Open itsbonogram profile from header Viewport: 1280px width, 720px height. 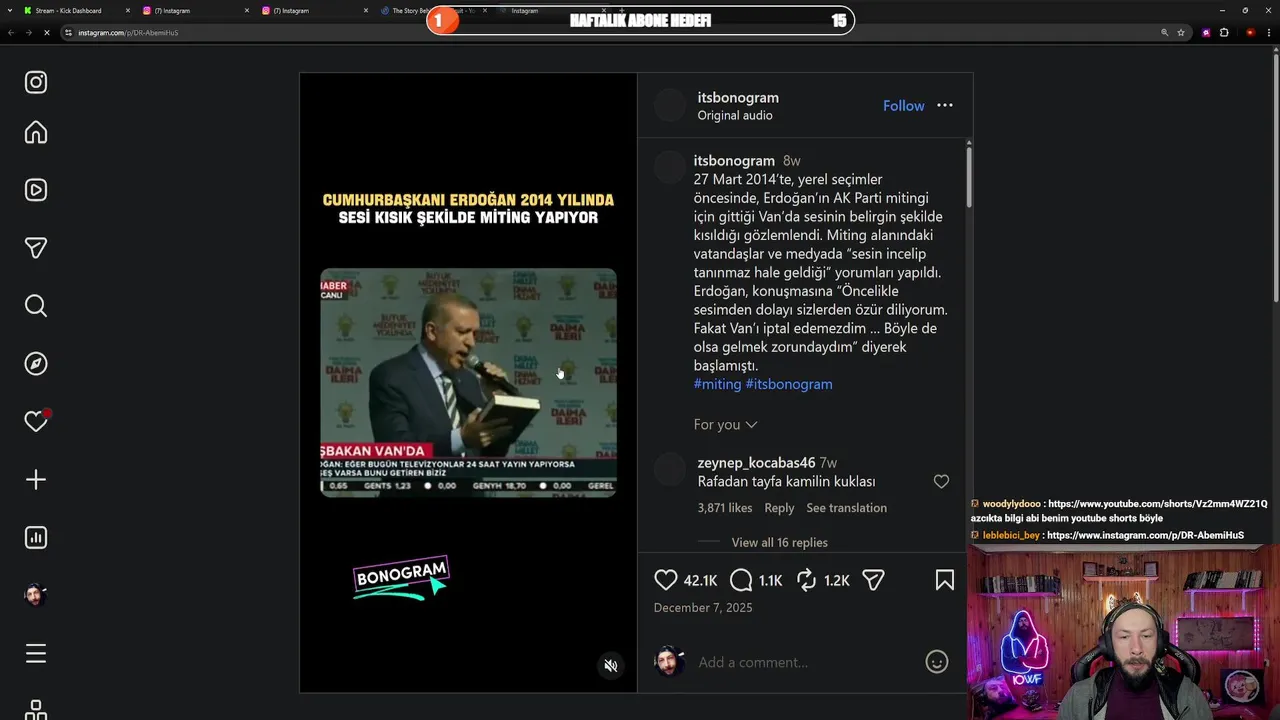(x=738, y=97)
